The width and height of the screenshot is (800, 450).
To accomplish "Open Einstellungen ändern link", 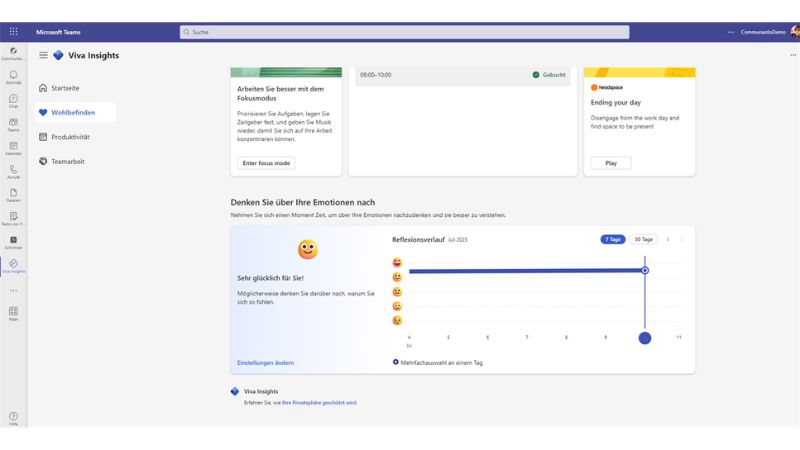I will pyautogui.click(x=265, y=363).
